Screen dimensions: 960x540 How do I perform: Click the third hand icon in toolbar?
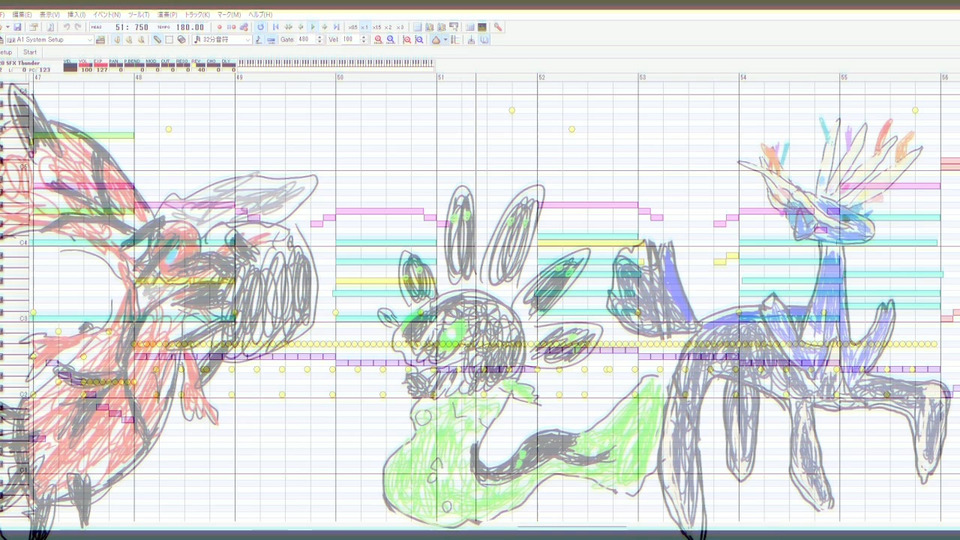pos(141,39)
